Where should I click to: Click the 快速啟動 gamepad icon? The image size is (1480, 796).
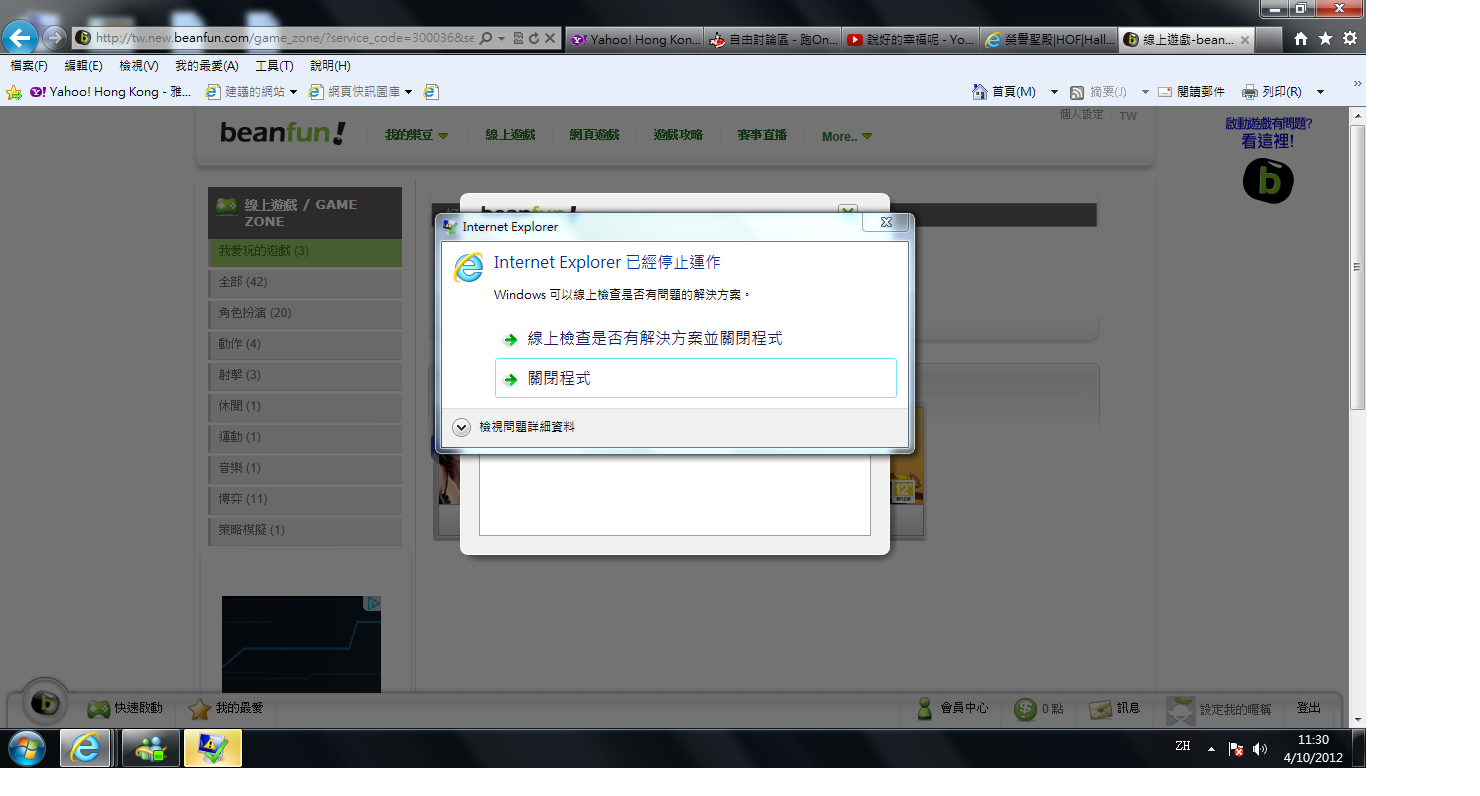coord(98,709)
